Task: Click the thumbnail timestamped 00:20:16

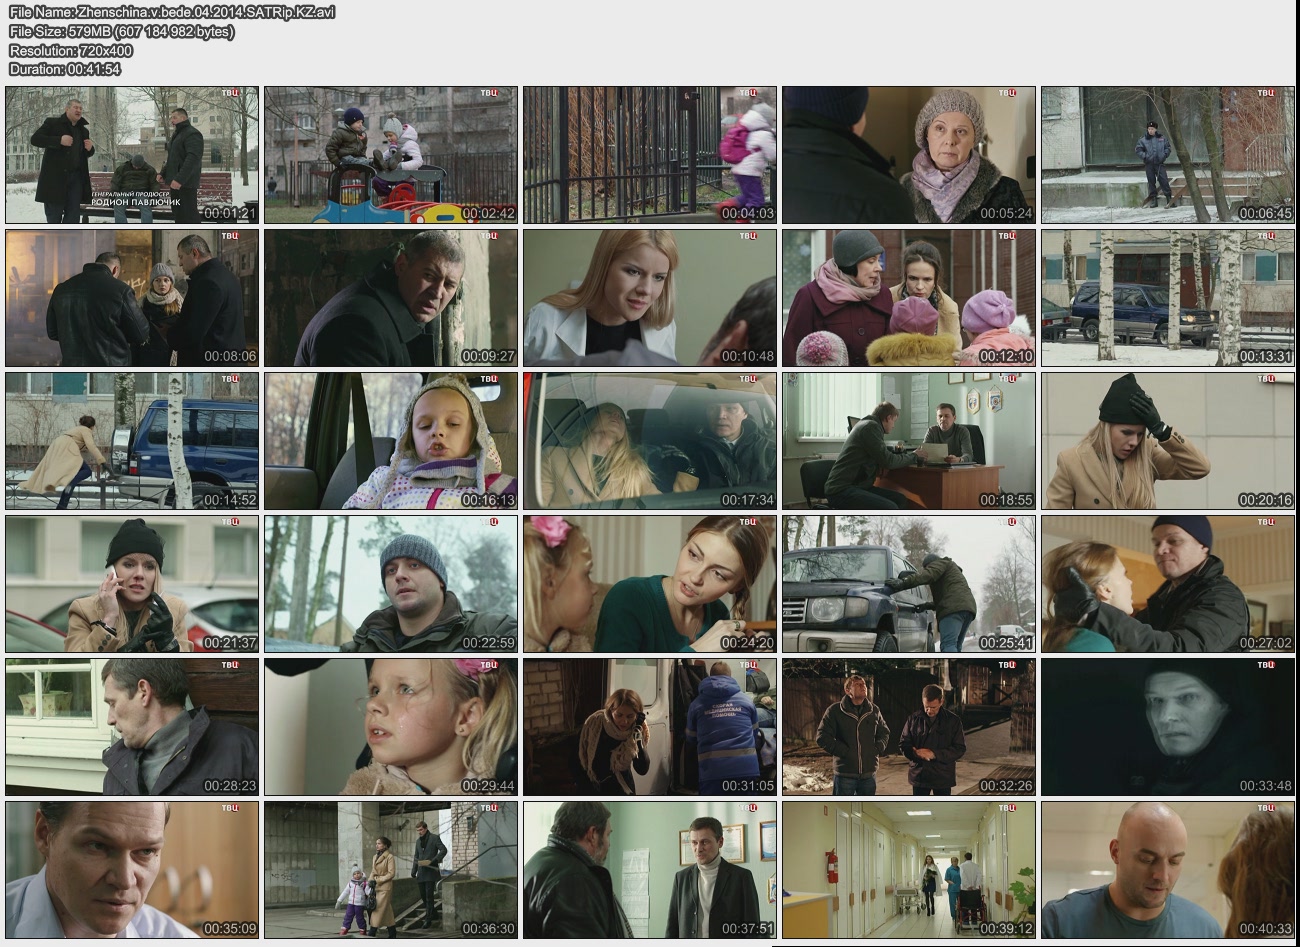Action: click(1168, 441)
